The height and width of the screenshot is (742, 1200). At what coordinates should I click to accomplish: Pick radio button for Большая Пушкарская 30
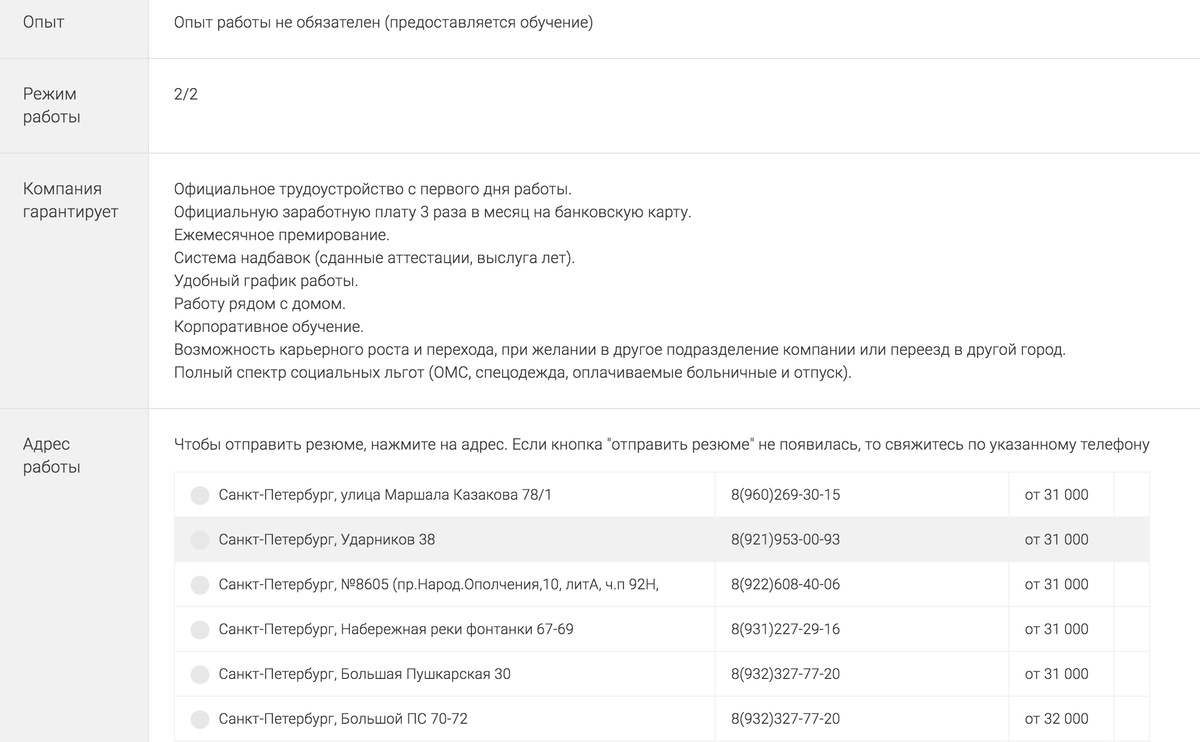200,675
